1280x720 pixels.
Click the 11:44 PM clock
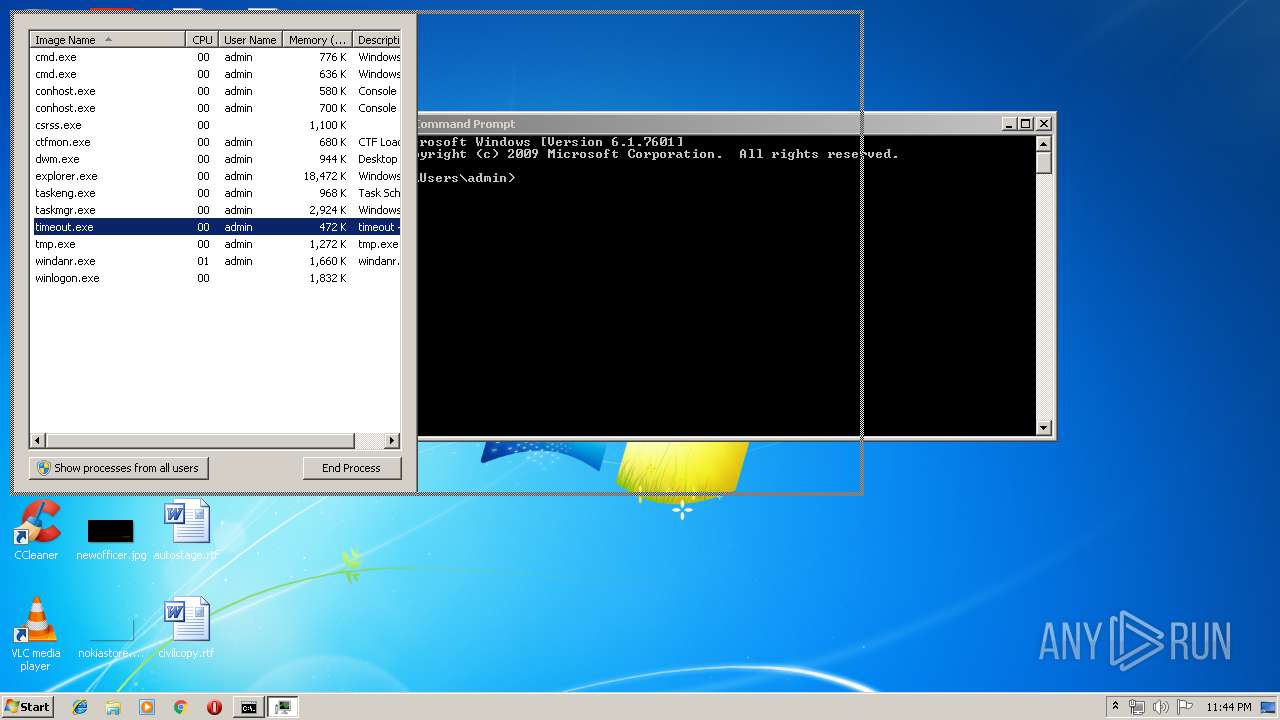point(1229,707)
